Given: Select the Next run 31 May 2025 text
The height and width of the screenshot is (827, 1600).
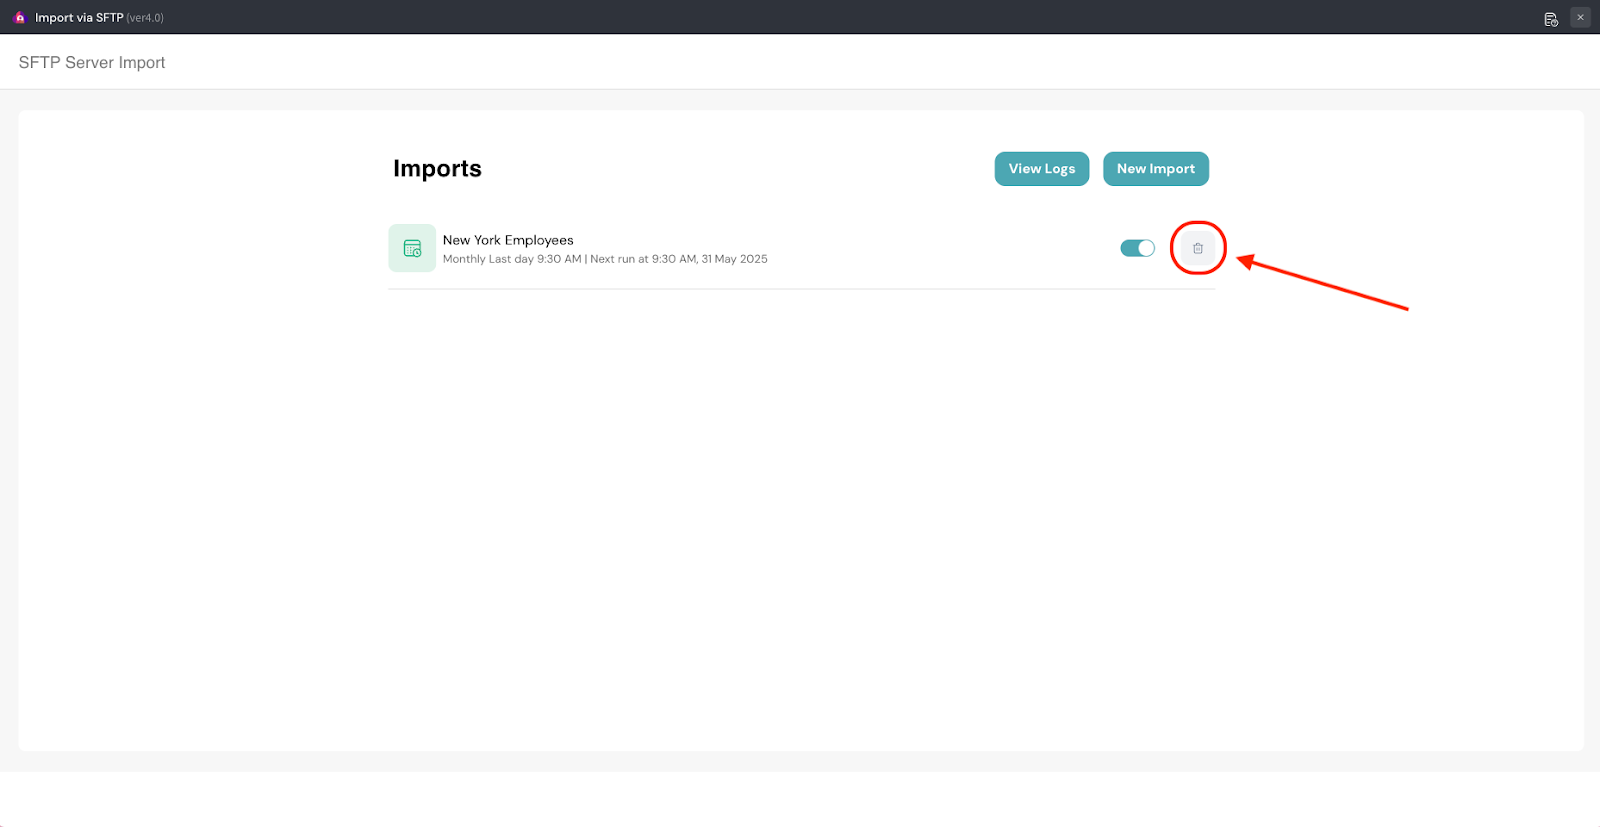Looking at the screenshot, I should [x=679, y=259].
